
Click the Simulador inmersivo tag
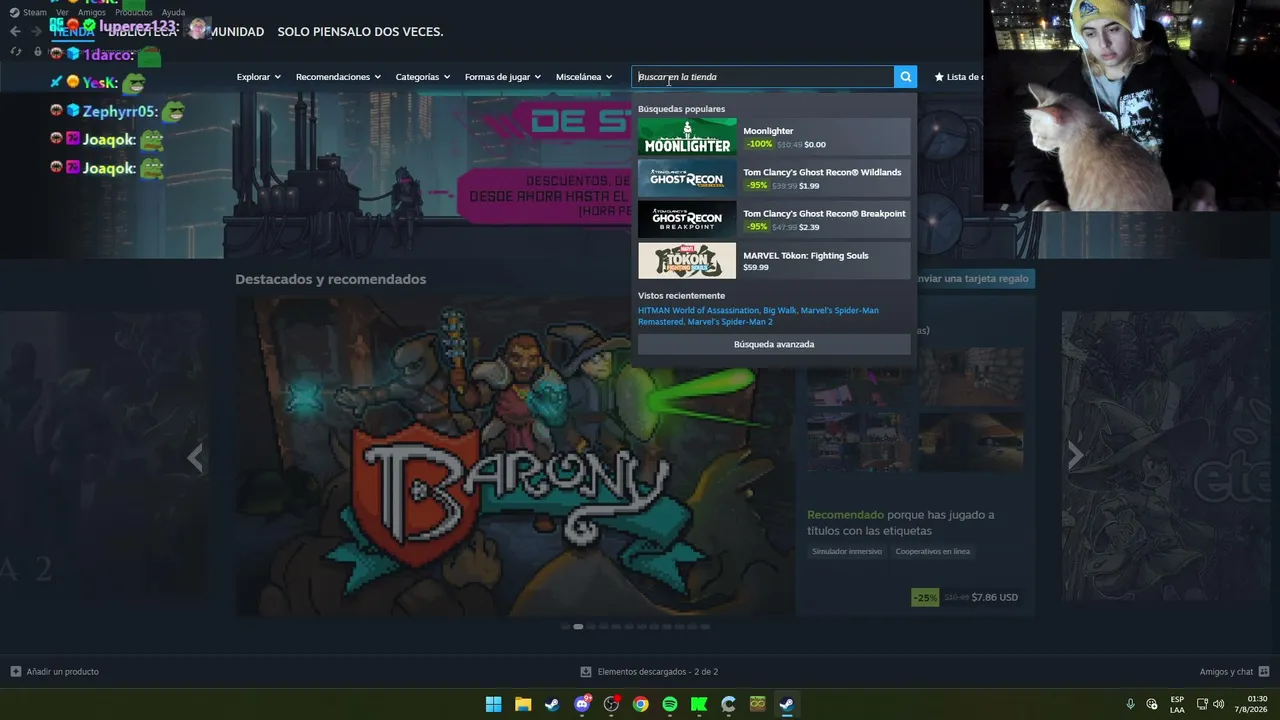pyautogui.click(x=847, y=552)
